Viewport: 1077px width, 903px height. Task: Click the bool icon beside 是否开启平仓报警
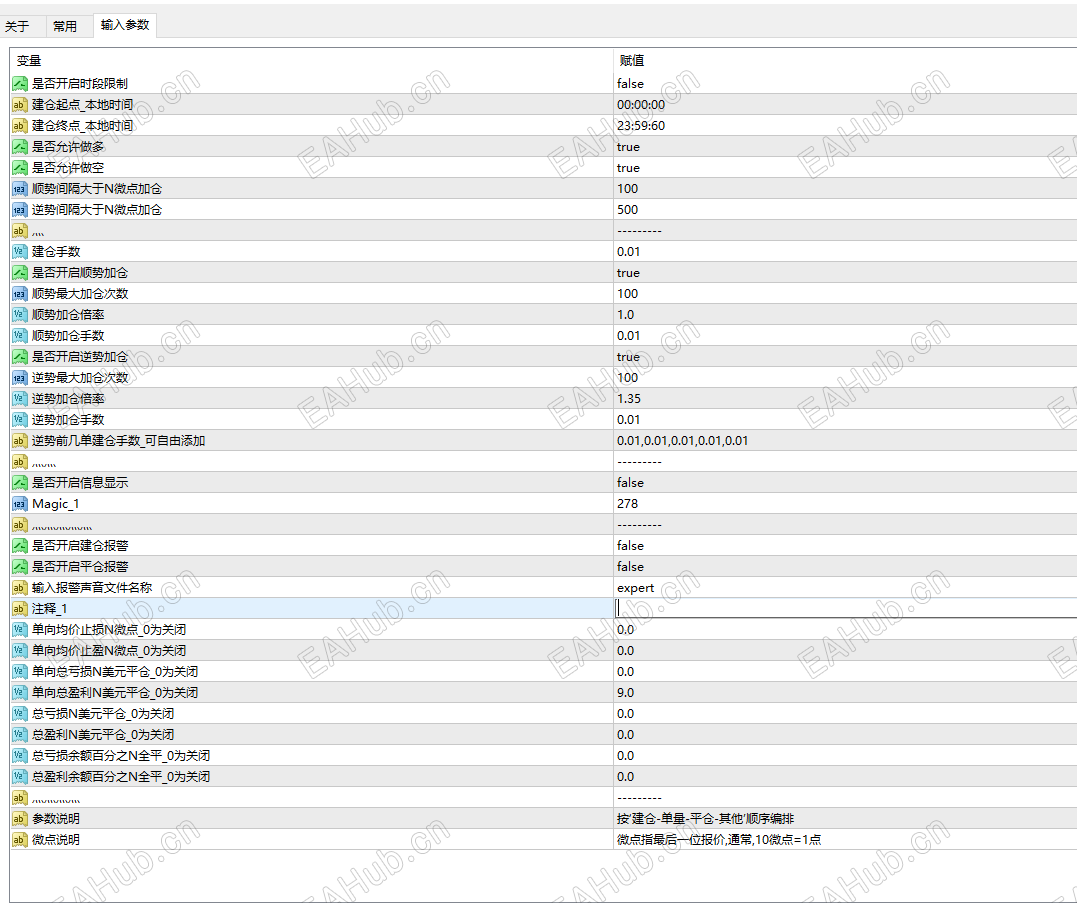coord(20,567)
